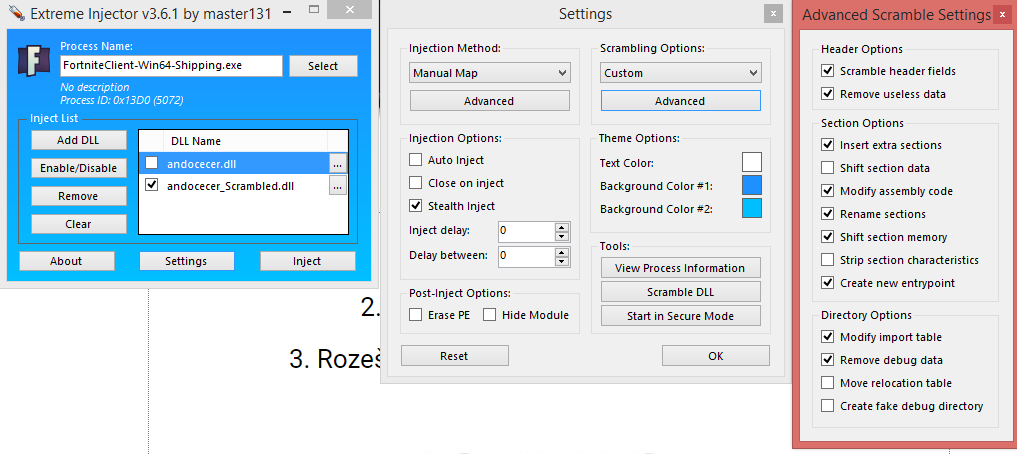Toggle Modify assembly code checkbox
This screenshot has height=454, width=1017.
(827, 191)
